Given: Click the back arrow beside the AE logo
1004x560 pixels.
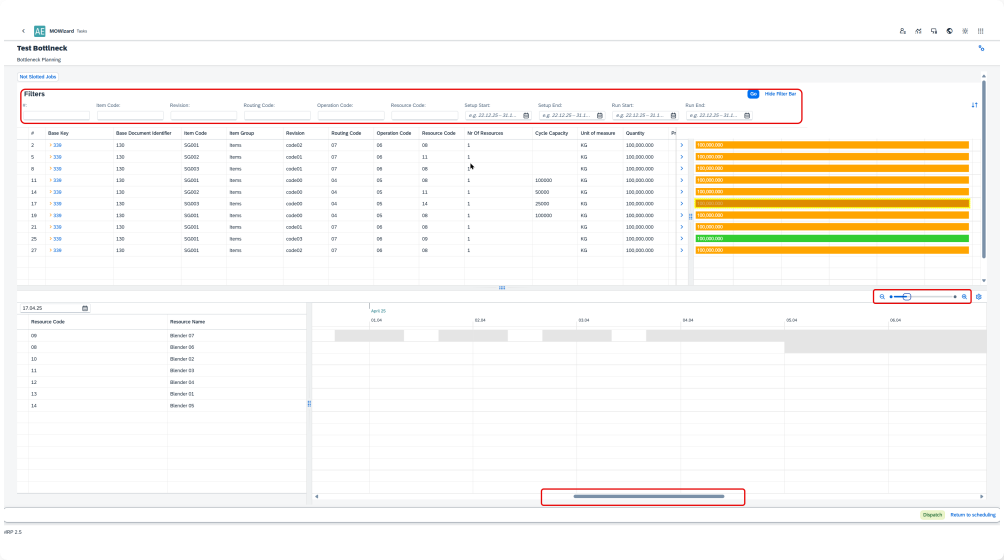Looking at the screenshot, I should pos(23,31).
